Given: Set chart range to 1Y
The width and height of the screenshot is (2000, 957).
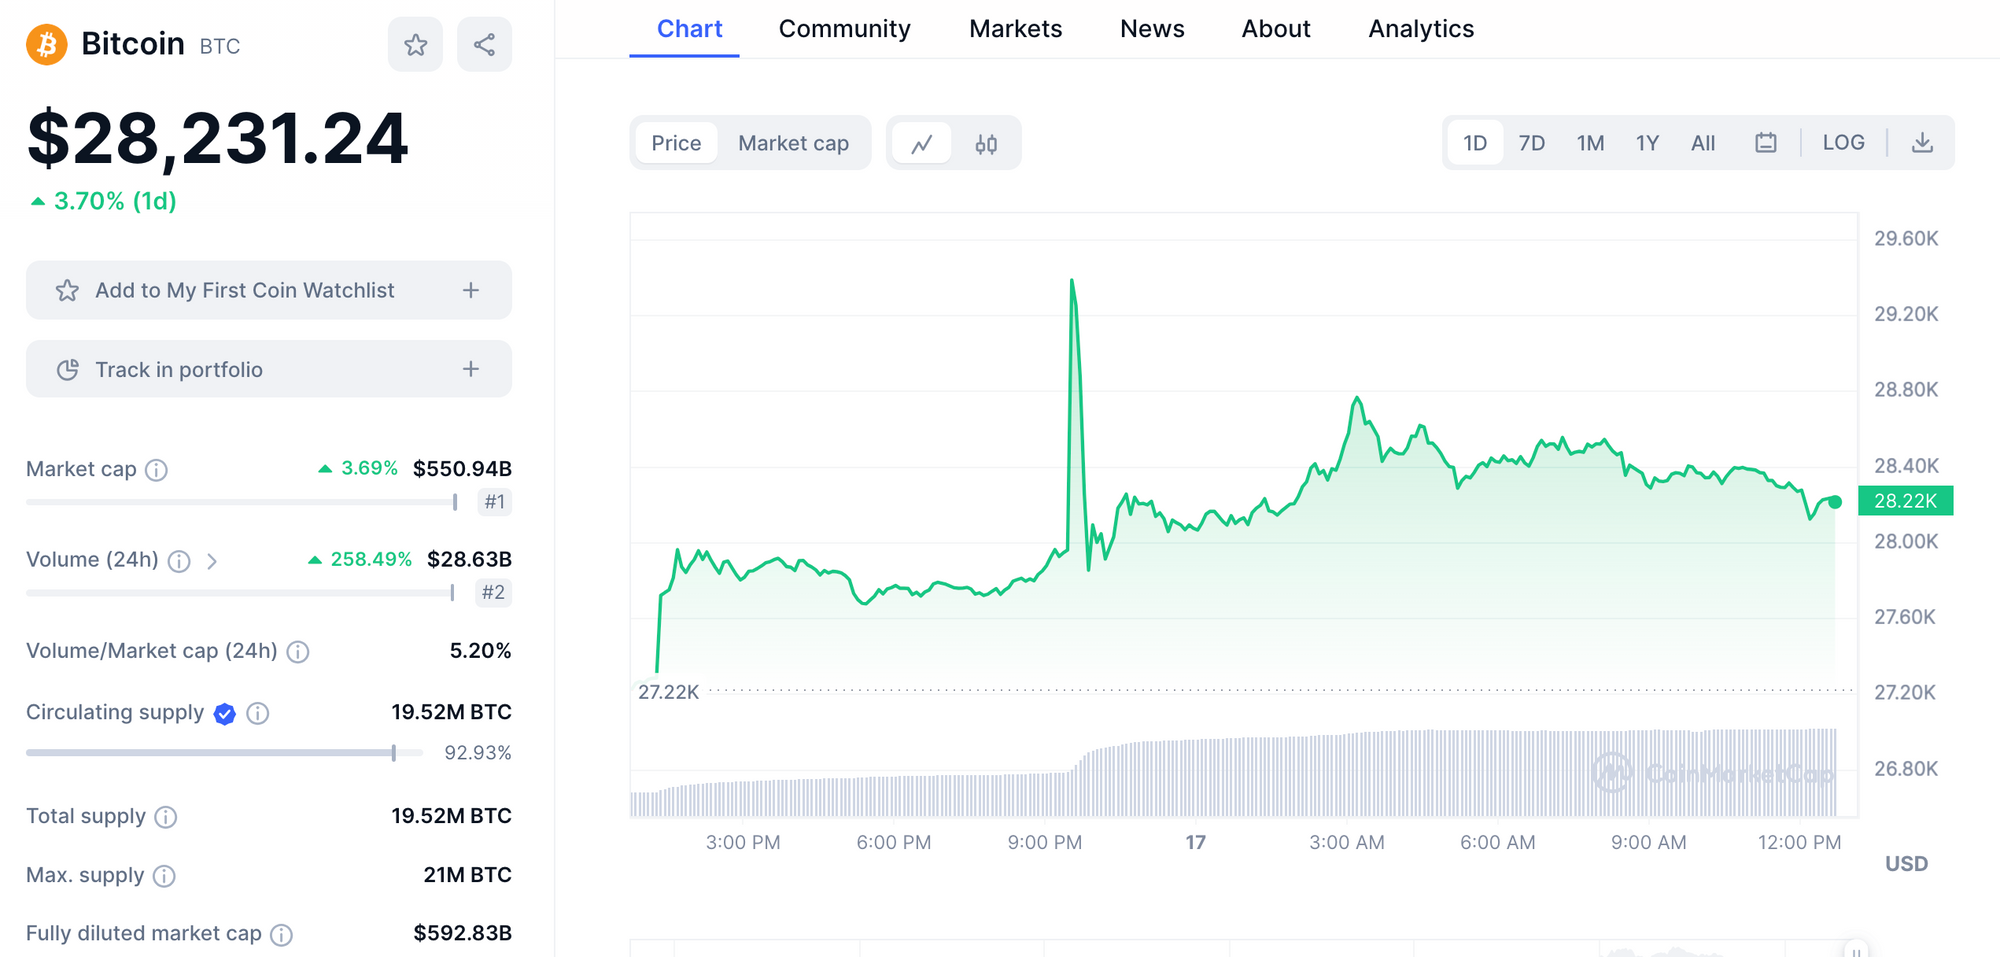Looking at the screenshot, I should pyautogui.click(x=1648, y=143).
